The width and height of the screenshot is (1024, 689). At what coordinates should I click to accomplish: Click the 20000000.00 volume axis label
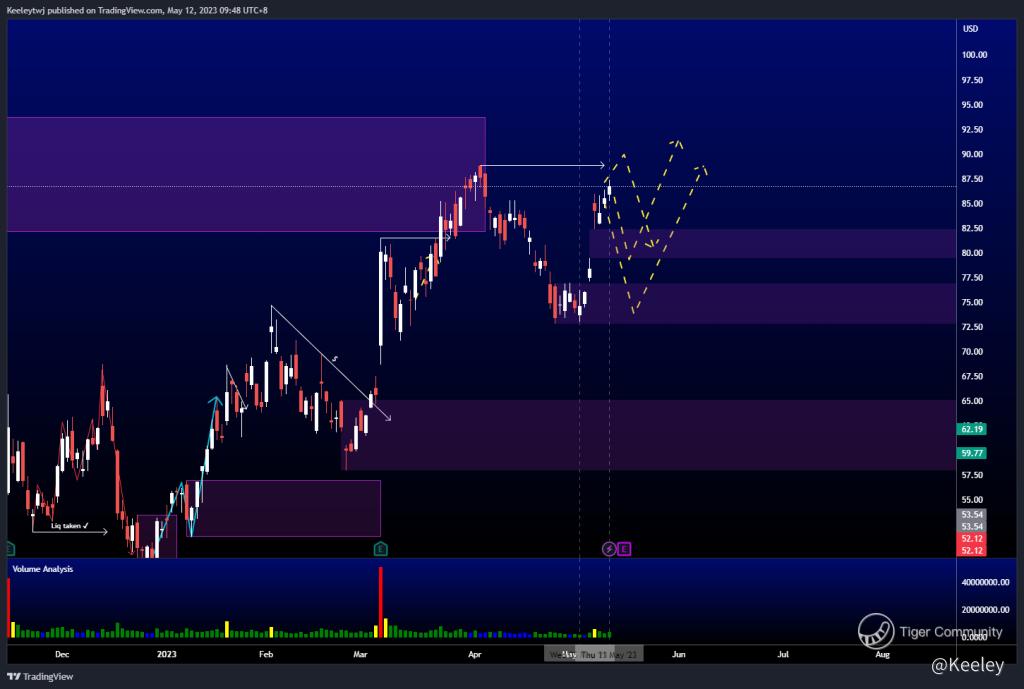coord(985,609)
